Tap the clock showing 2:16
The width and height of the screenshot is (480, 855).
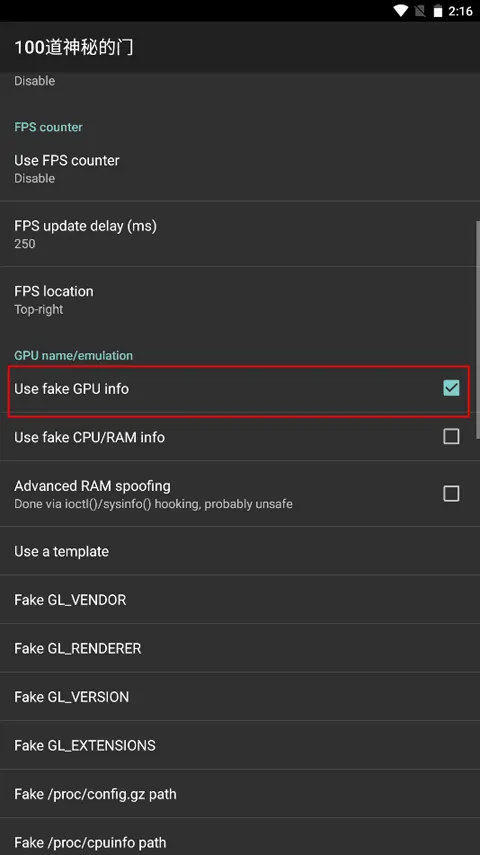(x=460, y=11)
